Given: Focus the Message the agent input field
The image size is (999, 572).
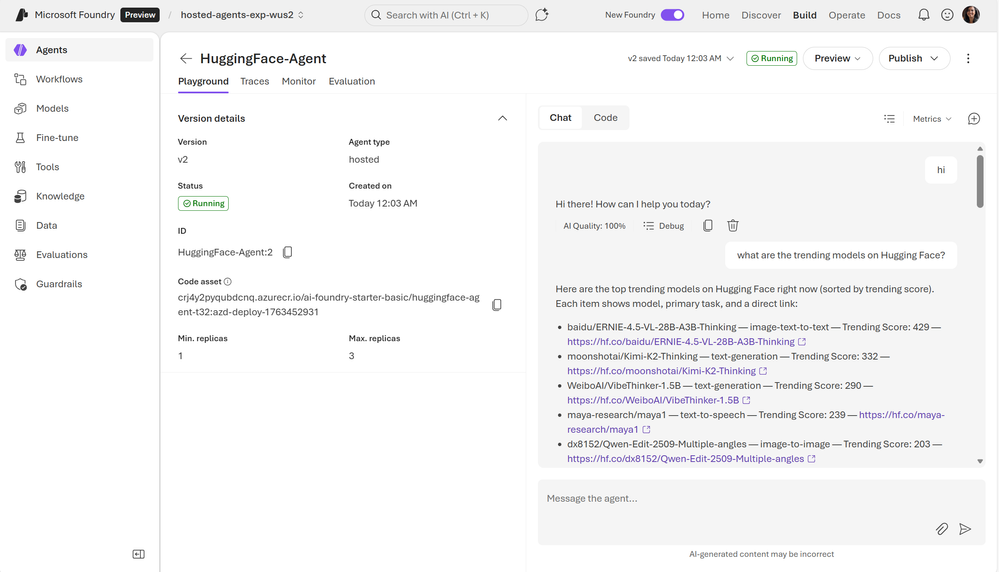Looking at the screenshot, I should coord(735,499).
